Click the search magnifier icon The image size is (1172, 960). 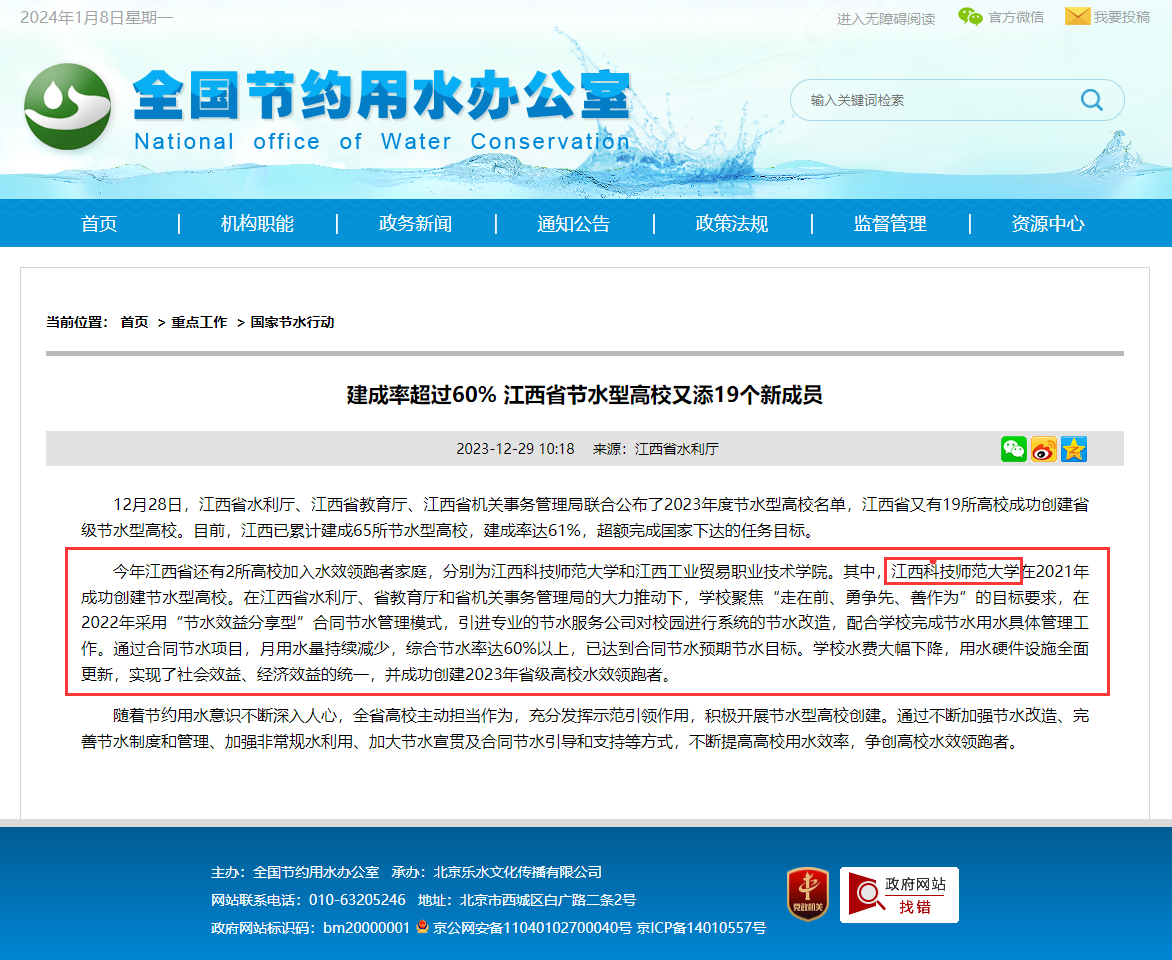pos(1091,100)
